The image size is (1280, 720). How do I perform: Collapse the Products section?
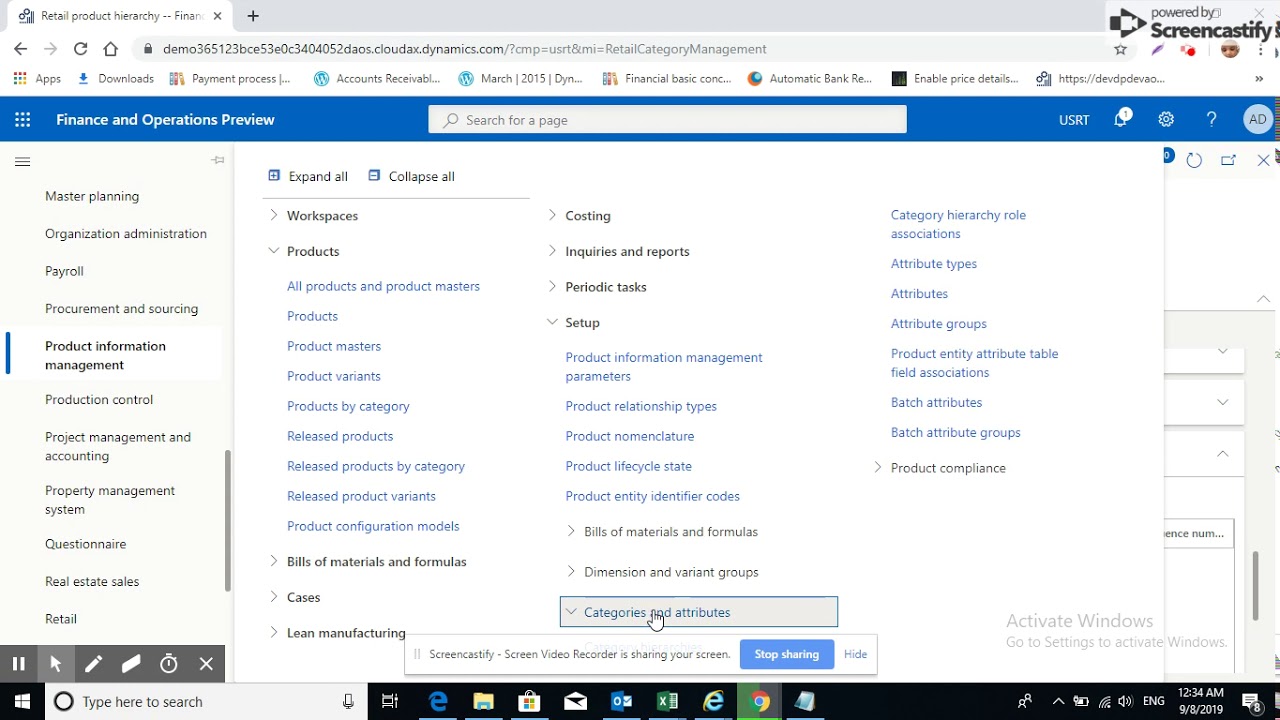click(273, 251)
